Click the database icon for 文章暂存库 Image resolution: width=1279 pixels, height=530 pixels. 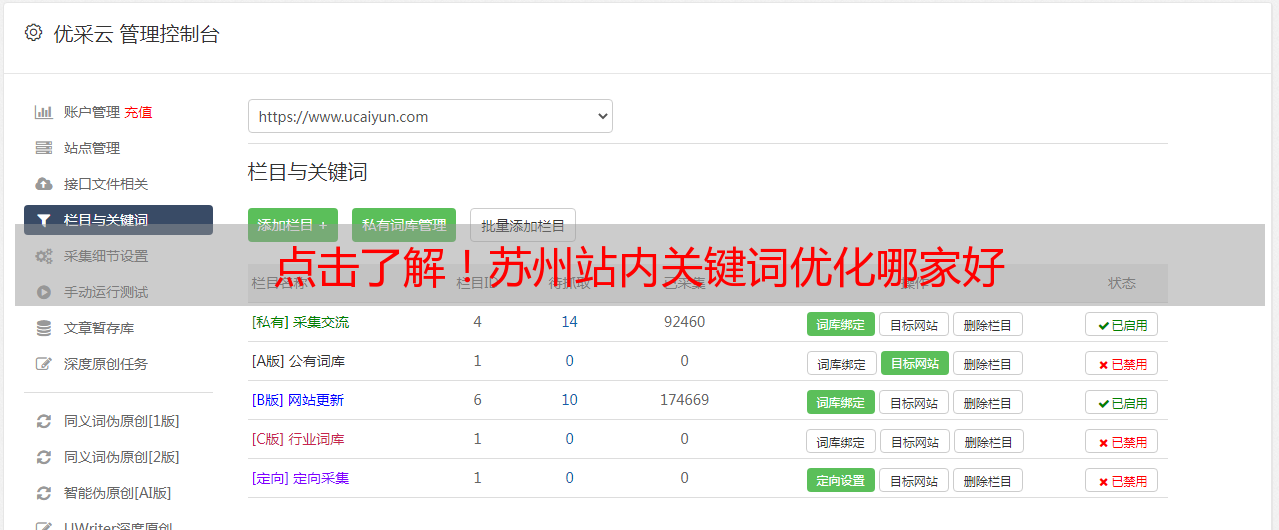43,328
